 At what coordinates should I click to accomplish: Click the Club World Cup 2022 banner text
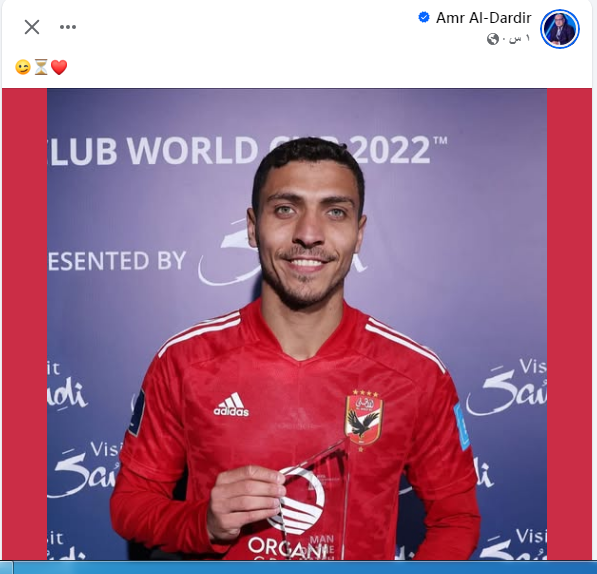[x=247, y=150]
